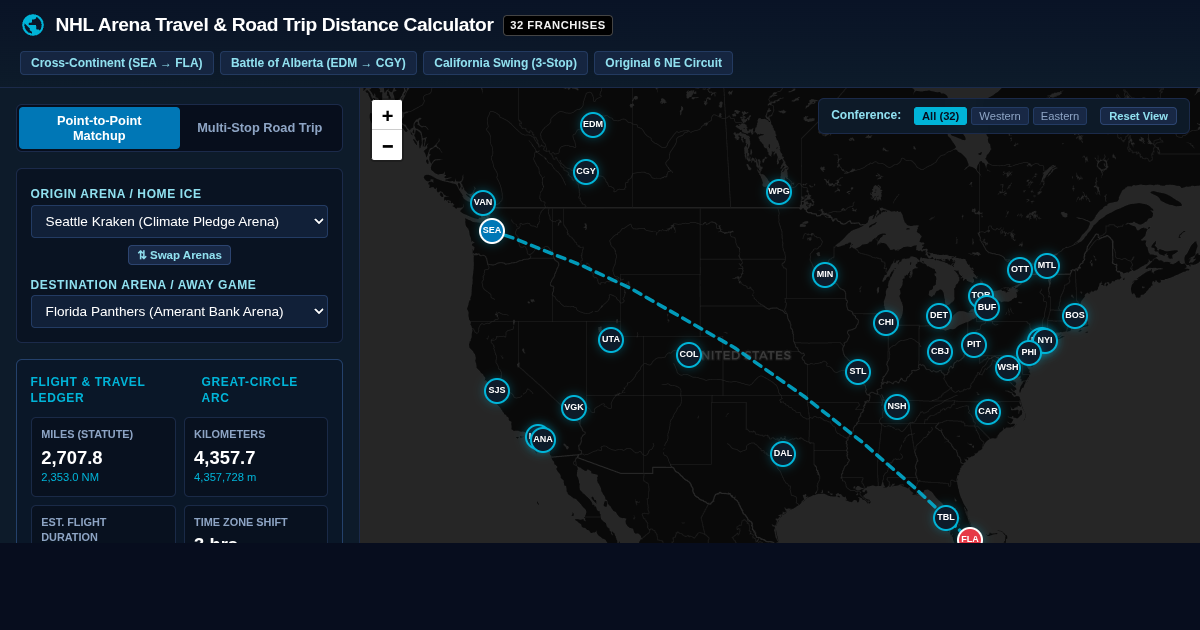
Task: Switch to Multi-Stop Road Trip tab
Action: [x=260, y=128]
